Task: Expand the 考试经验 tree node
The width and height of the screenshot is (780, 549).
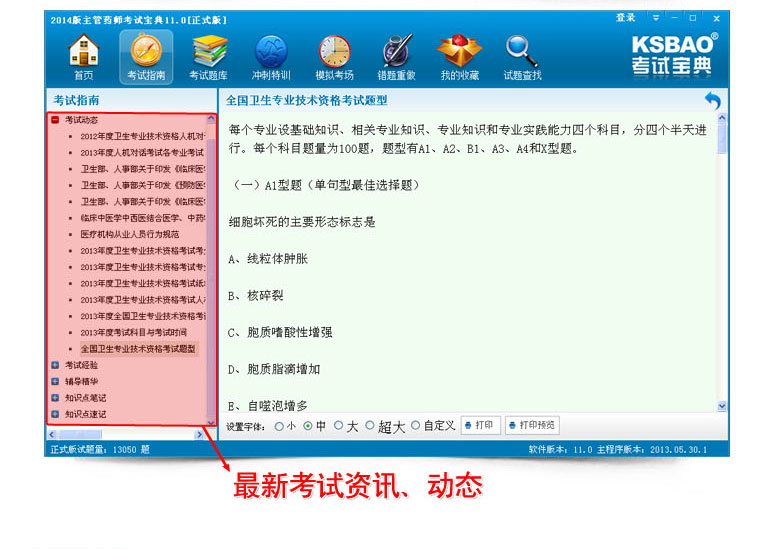Action: coord(56,365)
